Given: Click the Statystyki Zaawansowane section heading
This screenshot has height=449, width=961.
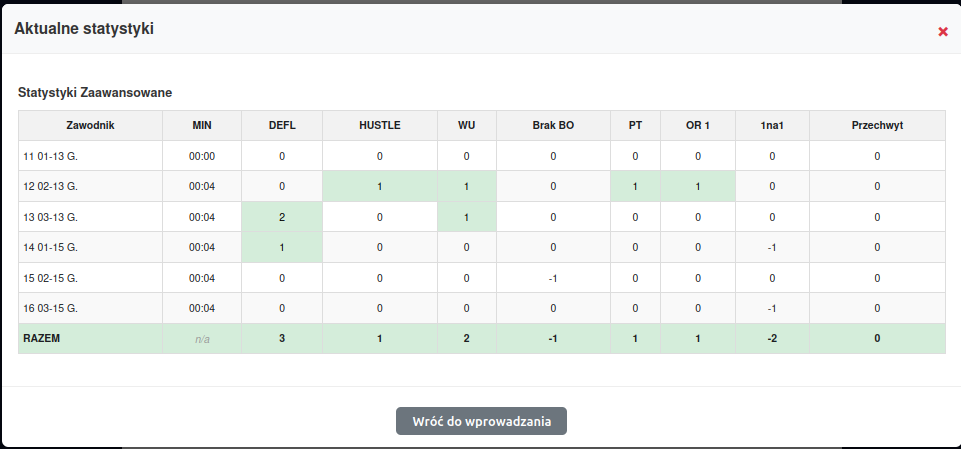Looking at the screenshot, I should coord(95,93).
